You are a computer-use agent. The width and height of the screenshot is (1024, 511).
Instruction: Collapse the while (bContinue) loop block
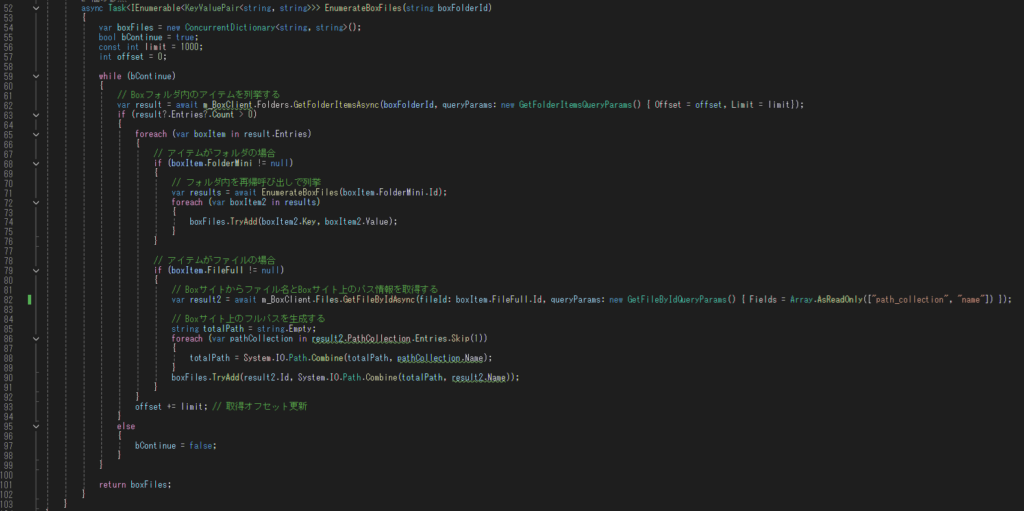tap(37, 75)
